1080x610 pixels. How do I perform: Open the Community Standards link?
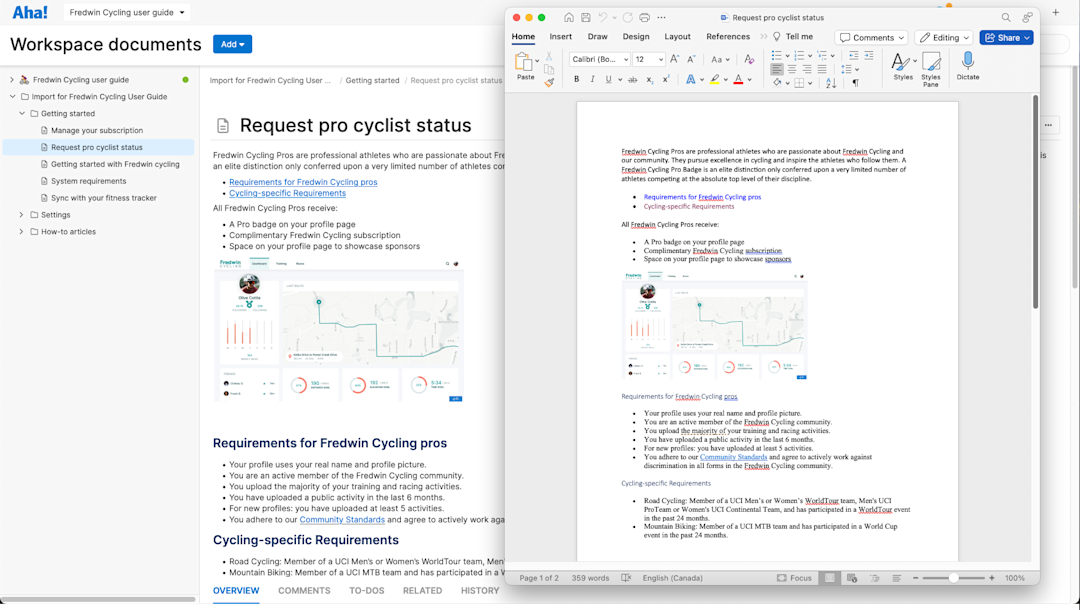(x=341, y=519)
